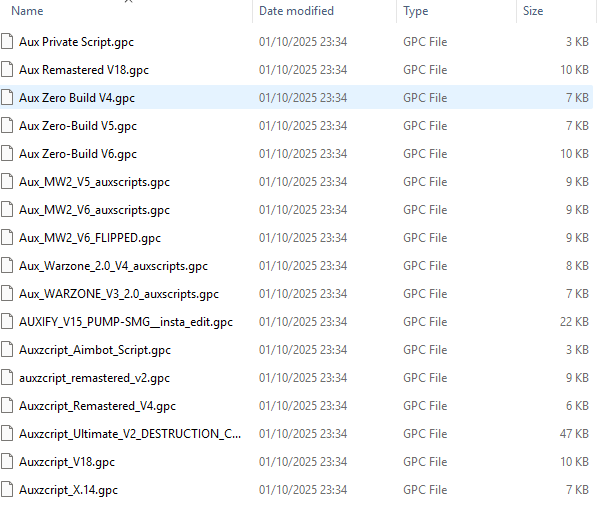Select file name auxzcript_remastered_v2.gpc
611x517 pixels.
tap(94, 378)
